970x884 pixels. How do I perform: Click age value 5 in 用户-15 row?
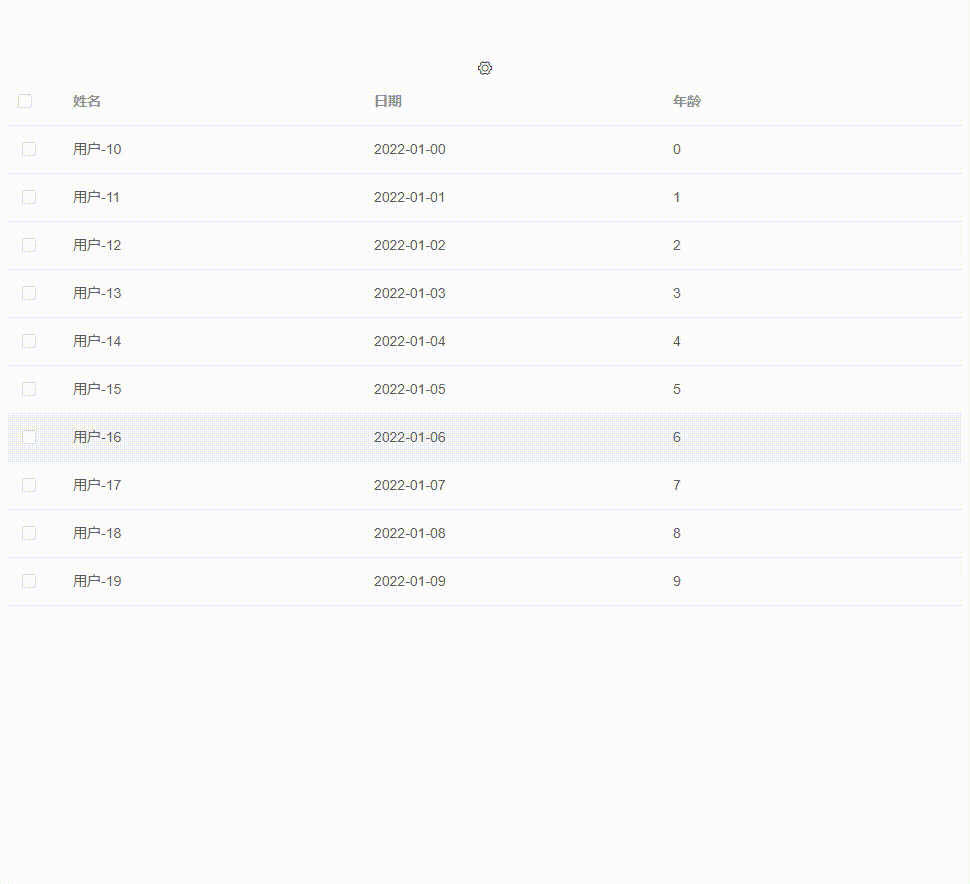677,389
